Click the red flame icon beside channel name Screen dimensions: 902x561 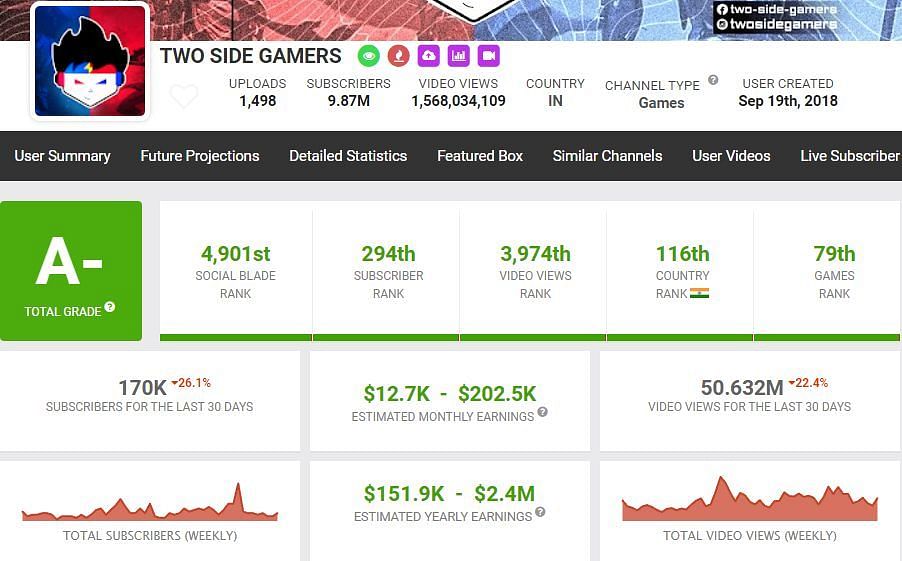tap(399, 56)
